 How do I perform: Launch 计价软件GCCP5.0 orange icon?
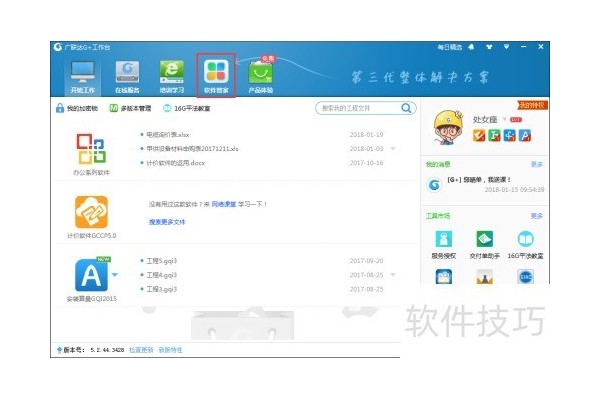[x=91, y=212]
